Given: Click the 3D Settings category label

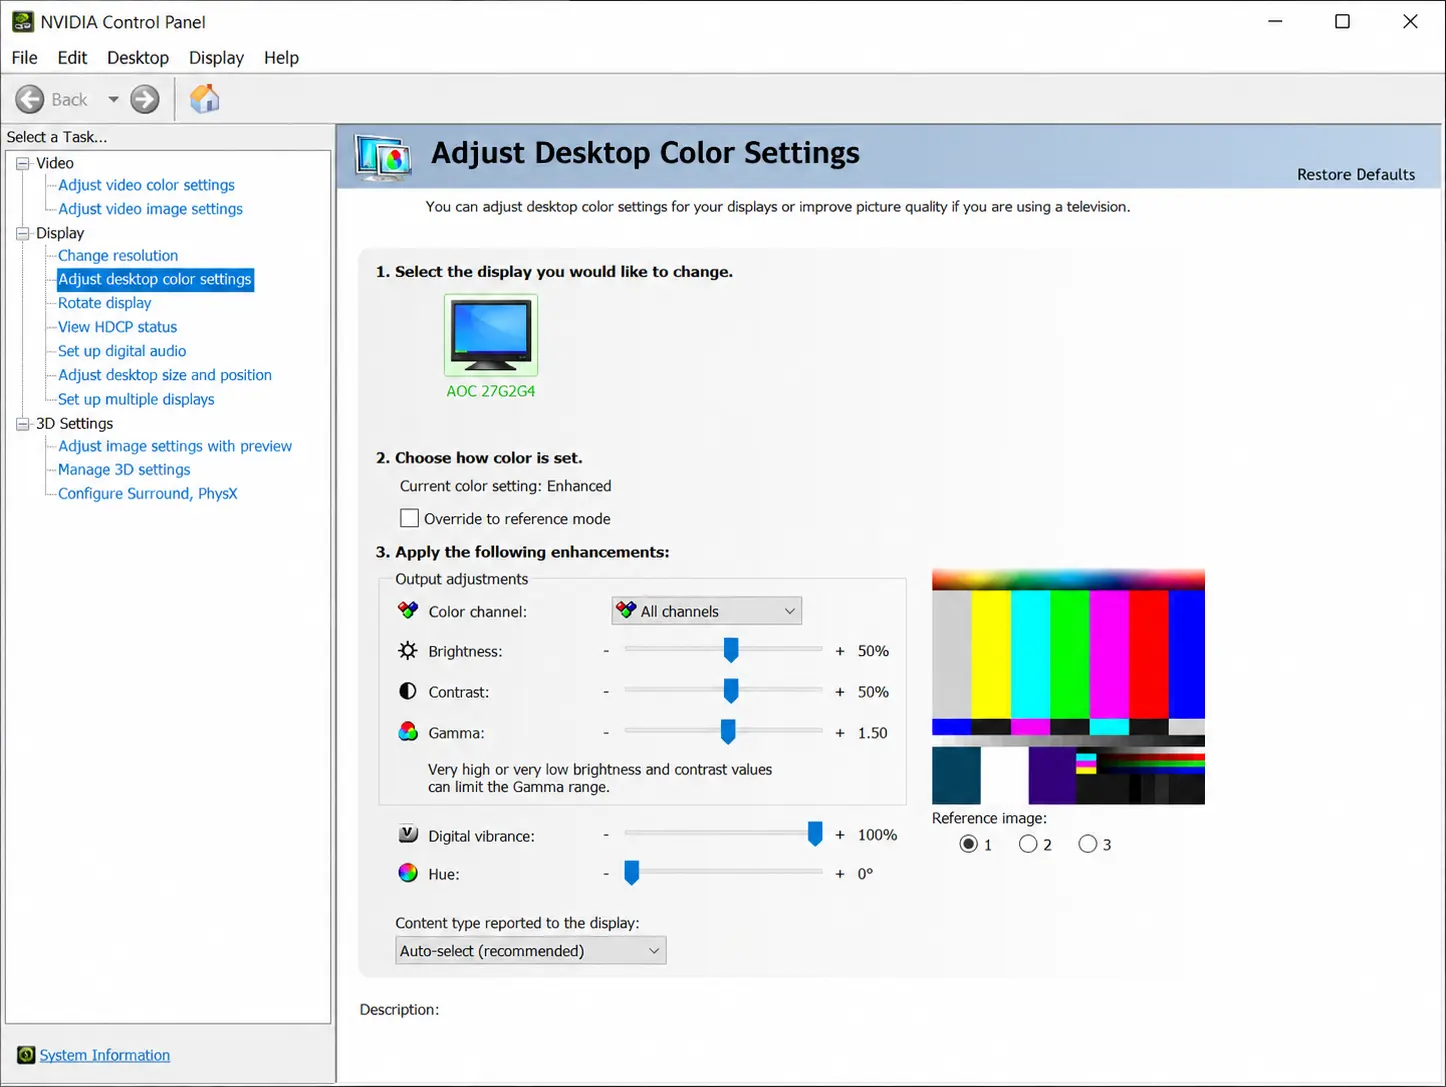Looking at the screenshot, I should tap(75, 424).
